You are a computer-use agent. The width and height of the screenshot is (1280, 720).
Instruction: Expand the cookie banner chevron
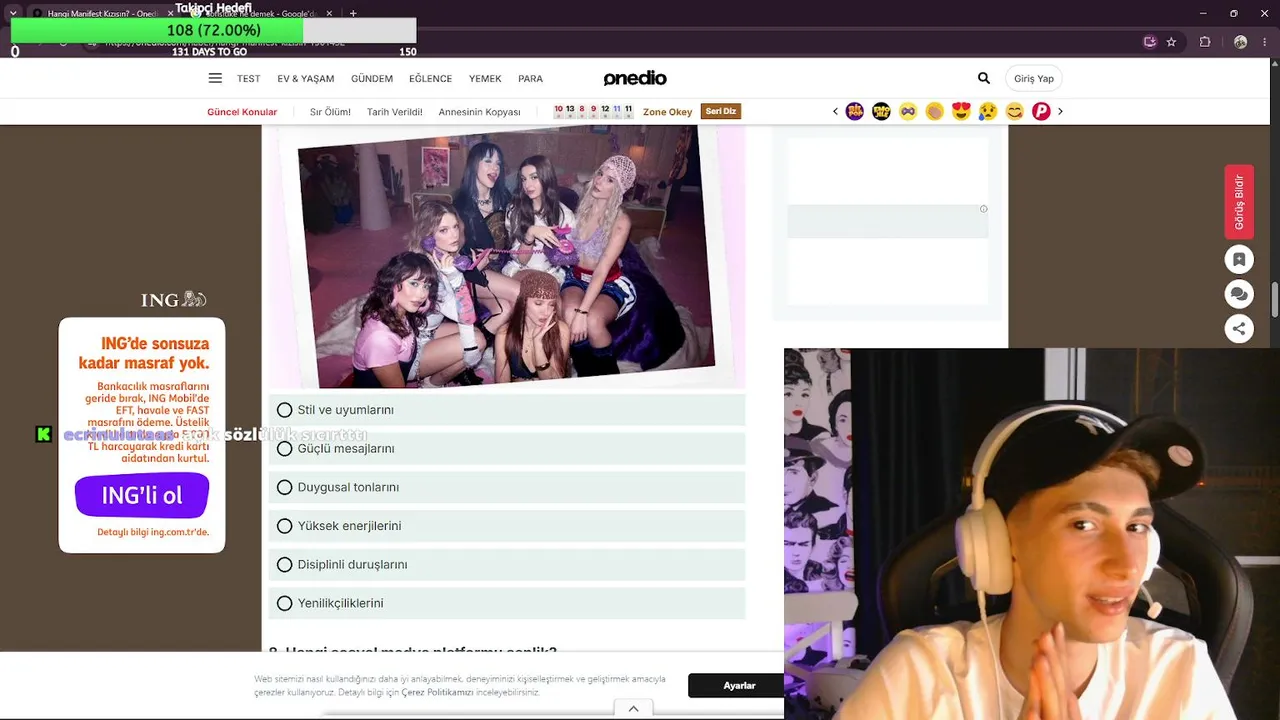[x=634, y=709]
